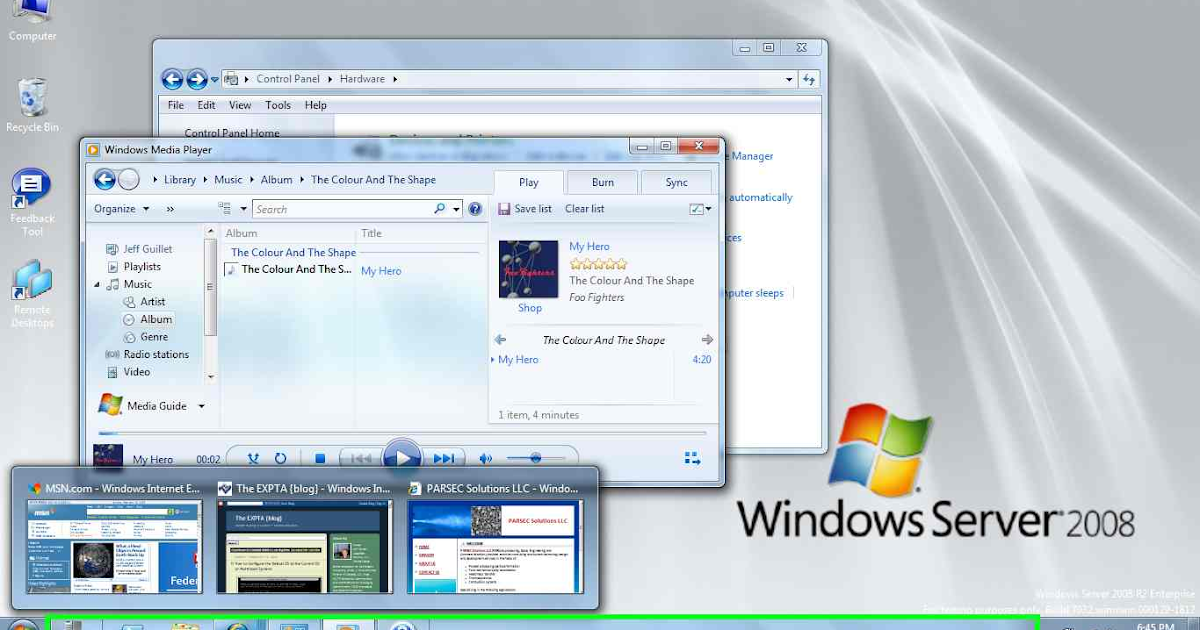Open the Feedback Tool desktop shortcut
The width and height of the screenshot is (1200, 630).
(31, 189)
